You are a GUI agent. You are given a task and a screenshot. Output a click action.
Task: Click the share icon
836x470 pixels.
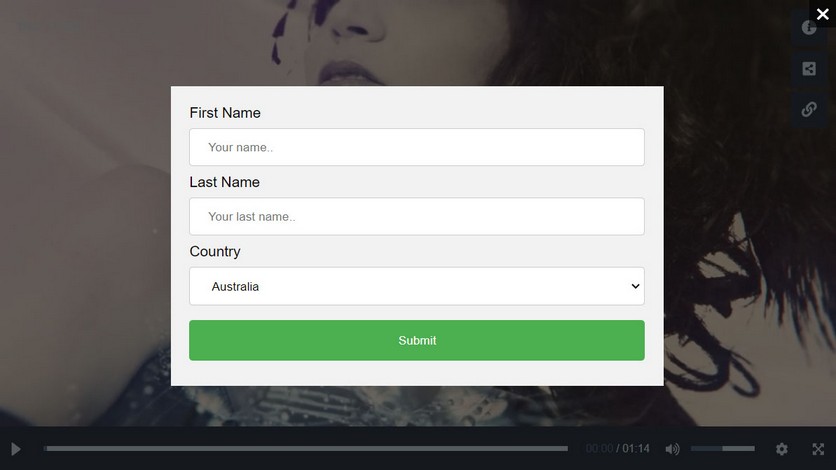pyautogui.click(x=809, y=69)
